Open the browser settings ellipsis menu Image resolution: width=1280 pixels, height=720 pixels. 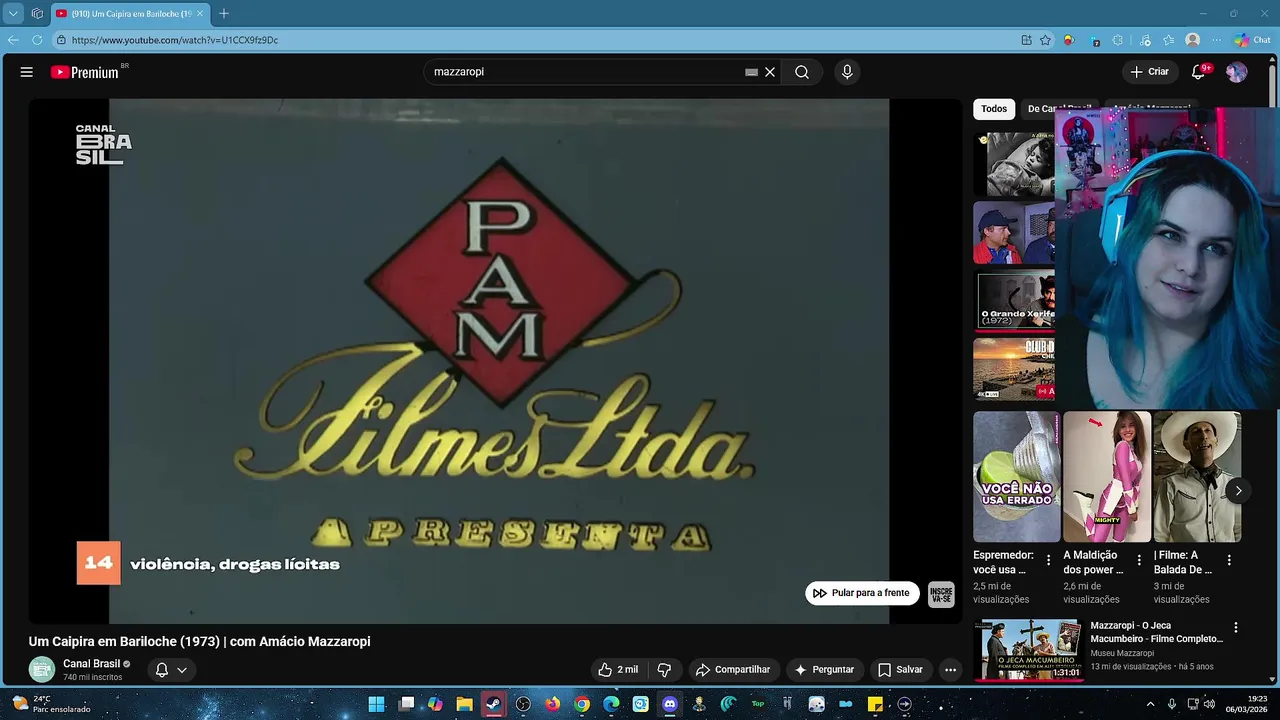point(1216,40)
